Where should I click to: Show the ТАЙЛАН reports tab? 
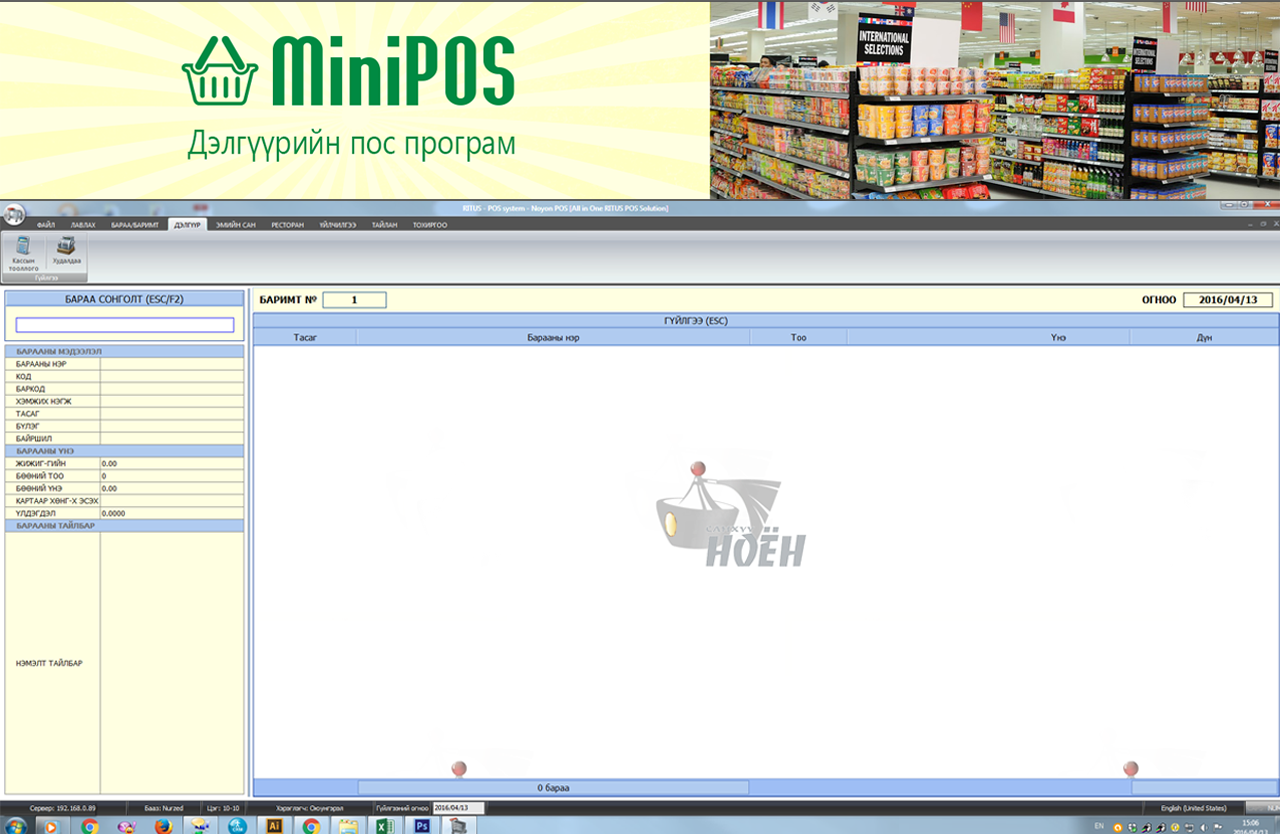point(384,225)
